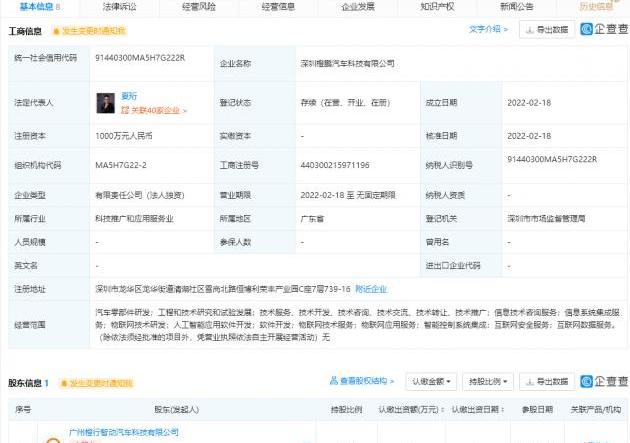Select the credit code 91440300MA5H7G222R
This screenshot has height=443, width=630.
point(140,58)
